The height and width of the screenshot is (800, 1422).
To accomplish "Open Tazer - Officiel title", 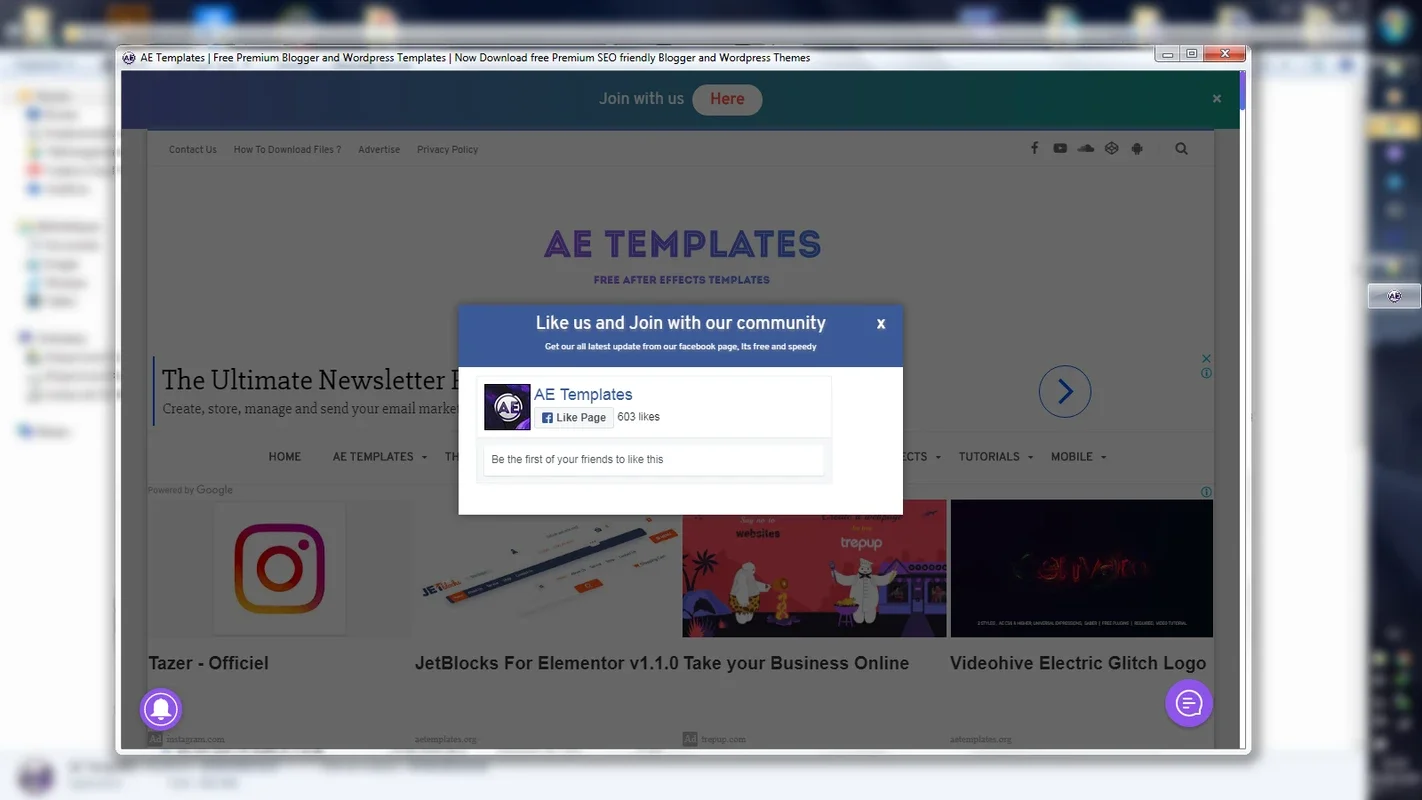I will [x=208, y=663].
